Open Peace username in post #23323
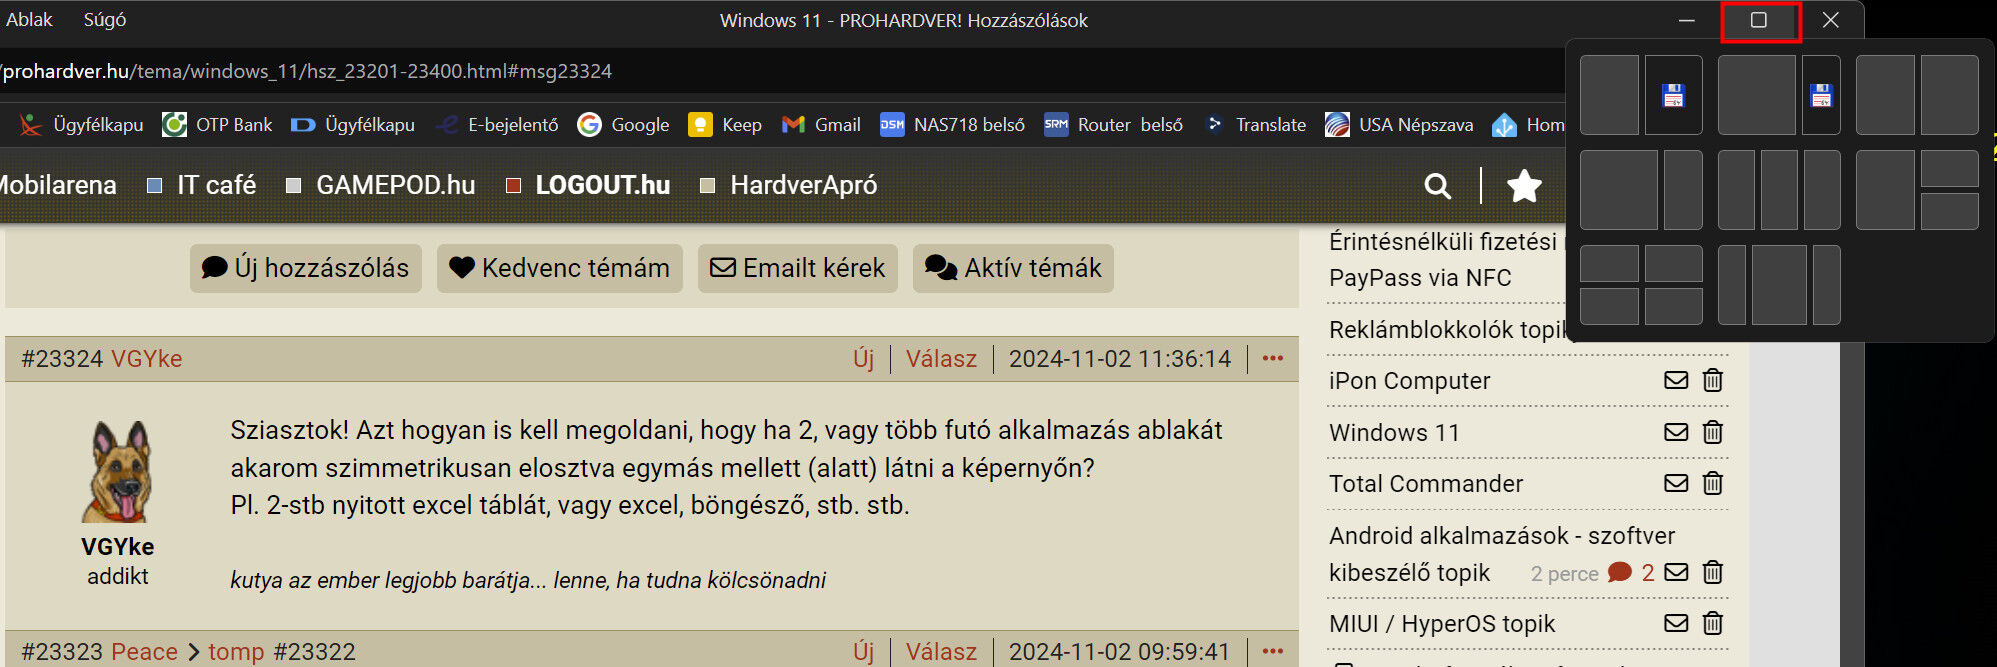 click(x=144, y=652)
